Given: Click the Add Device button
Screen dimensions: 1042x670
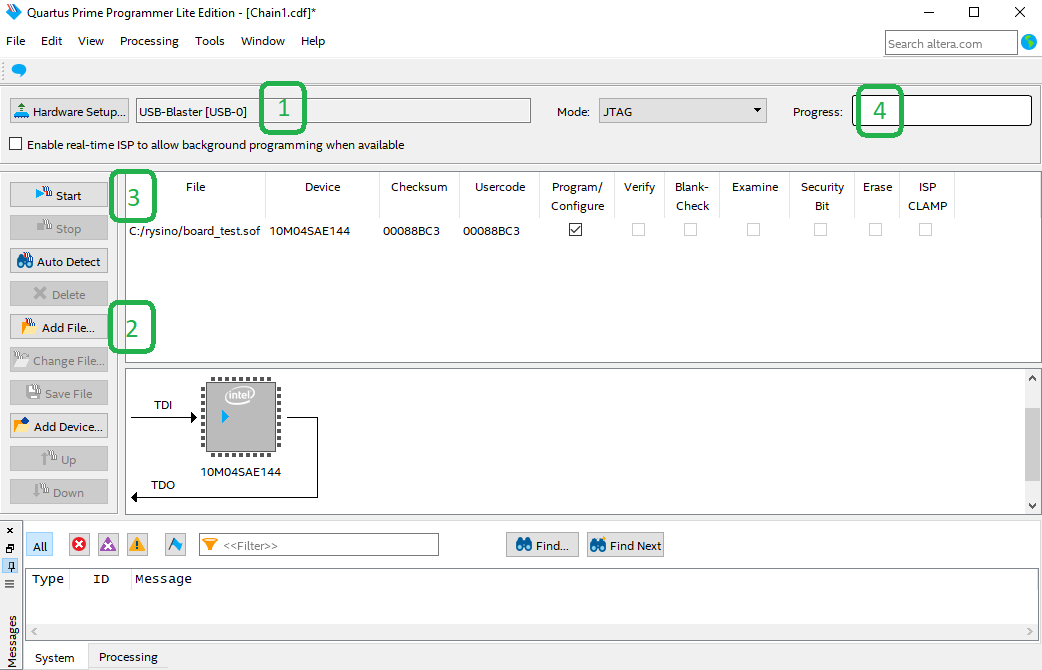Looking at the screenshot, I should [x=58, y=426].
